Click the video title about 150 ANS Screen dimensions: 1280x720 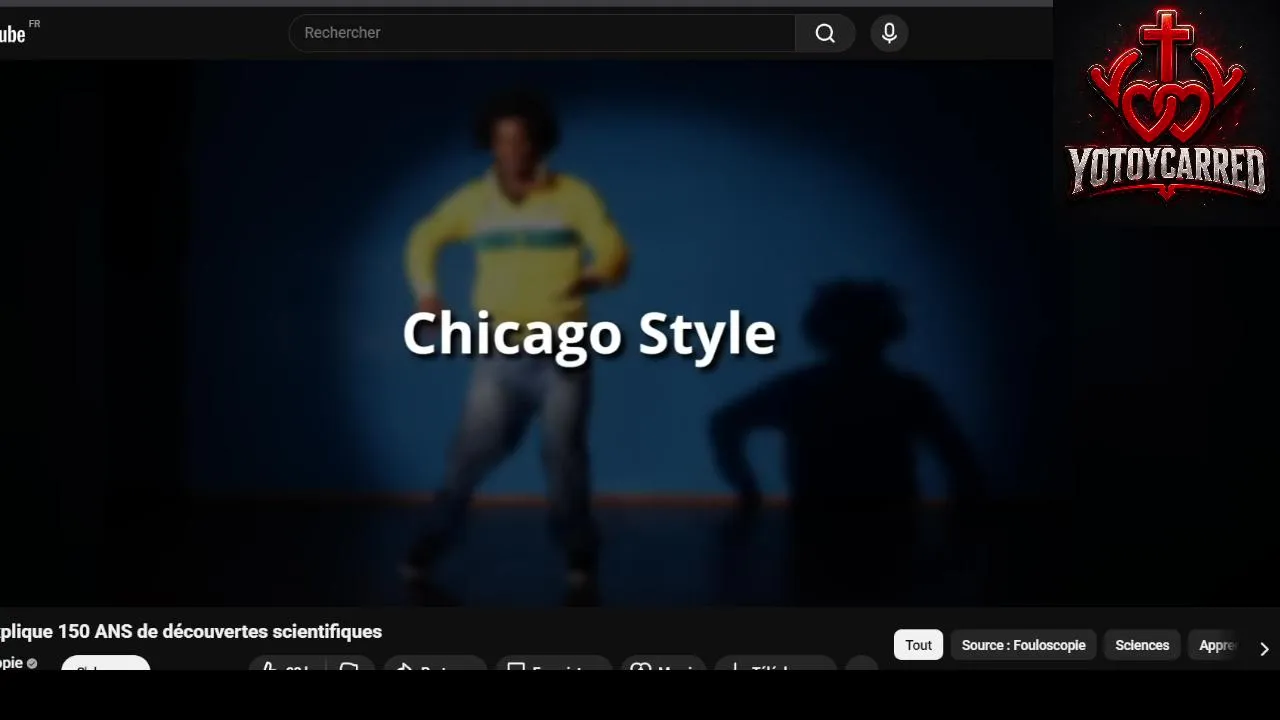pyautogui.click(x=191, y=631)
